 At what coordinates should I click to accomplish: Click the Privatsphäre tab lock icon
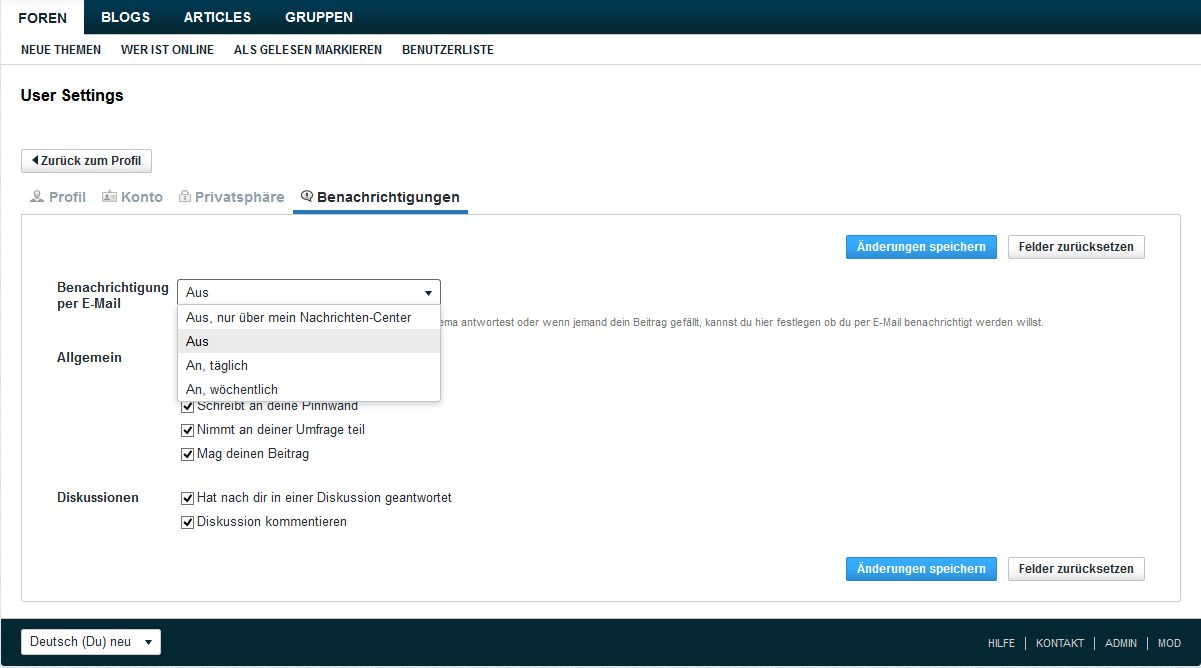pos(184,197)
